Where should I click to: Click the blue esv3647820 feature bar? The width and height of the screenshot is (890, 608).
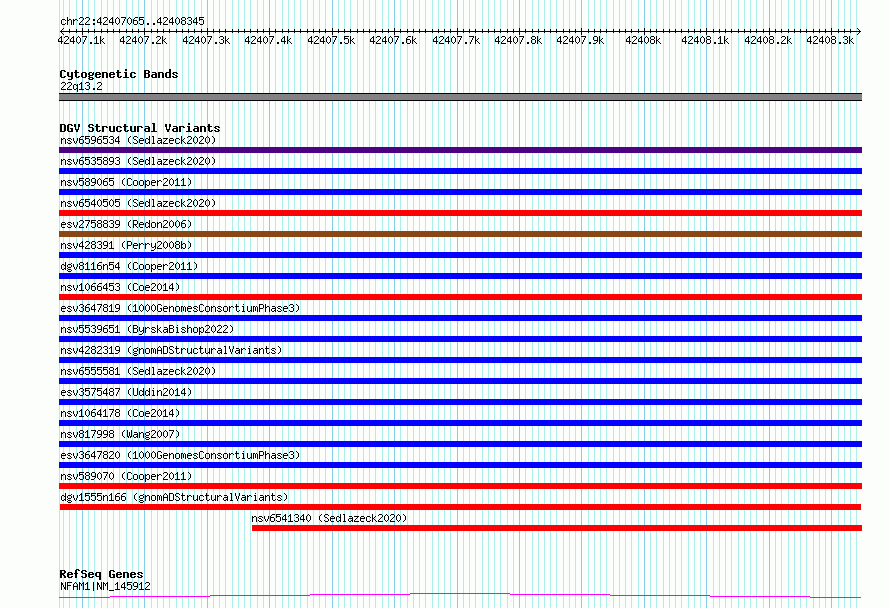point(460,465)
